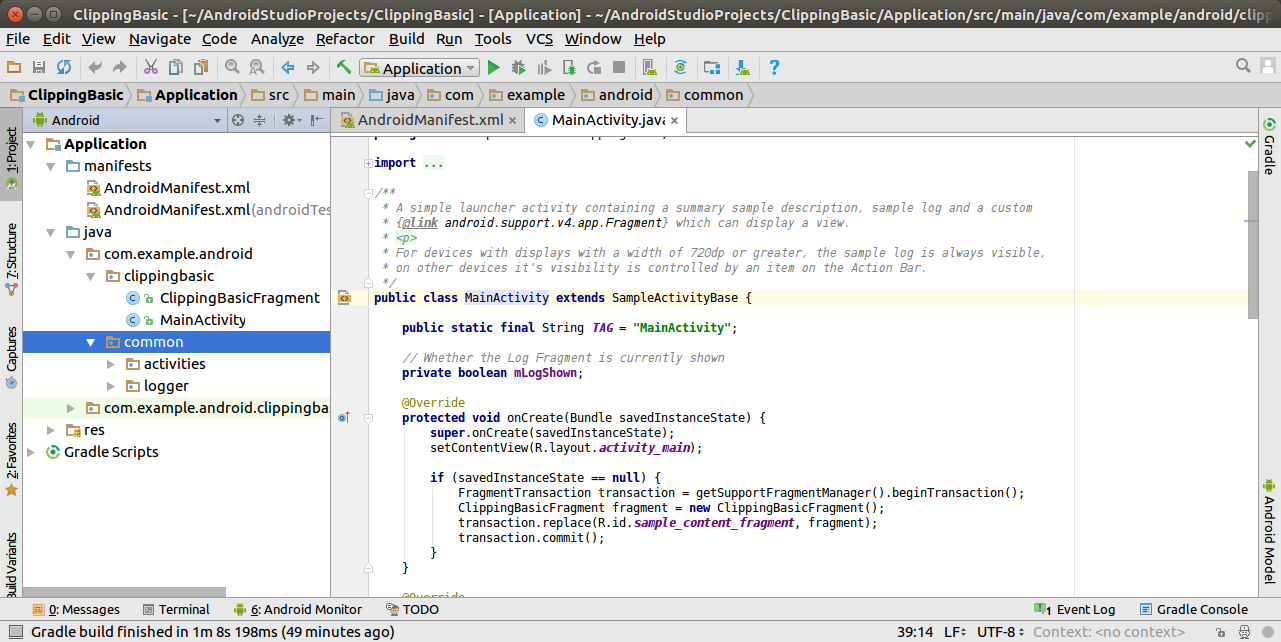Open the TODO tool window
Screen dimensions: 1281x642
click(413, 609)
